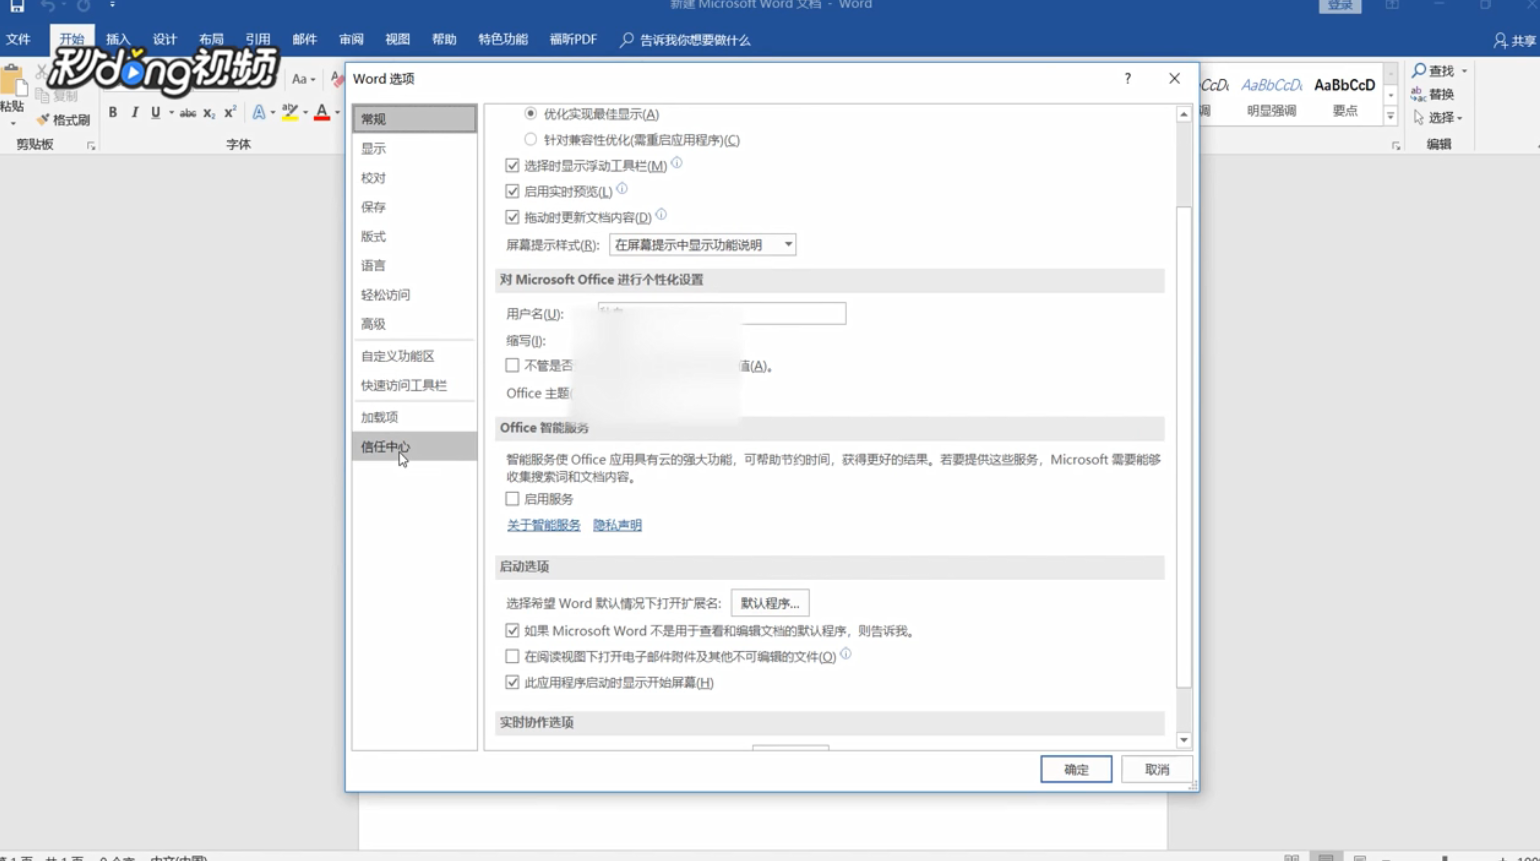Open the 文件 File tab
Screen dimensions: 1540x861
18,40
